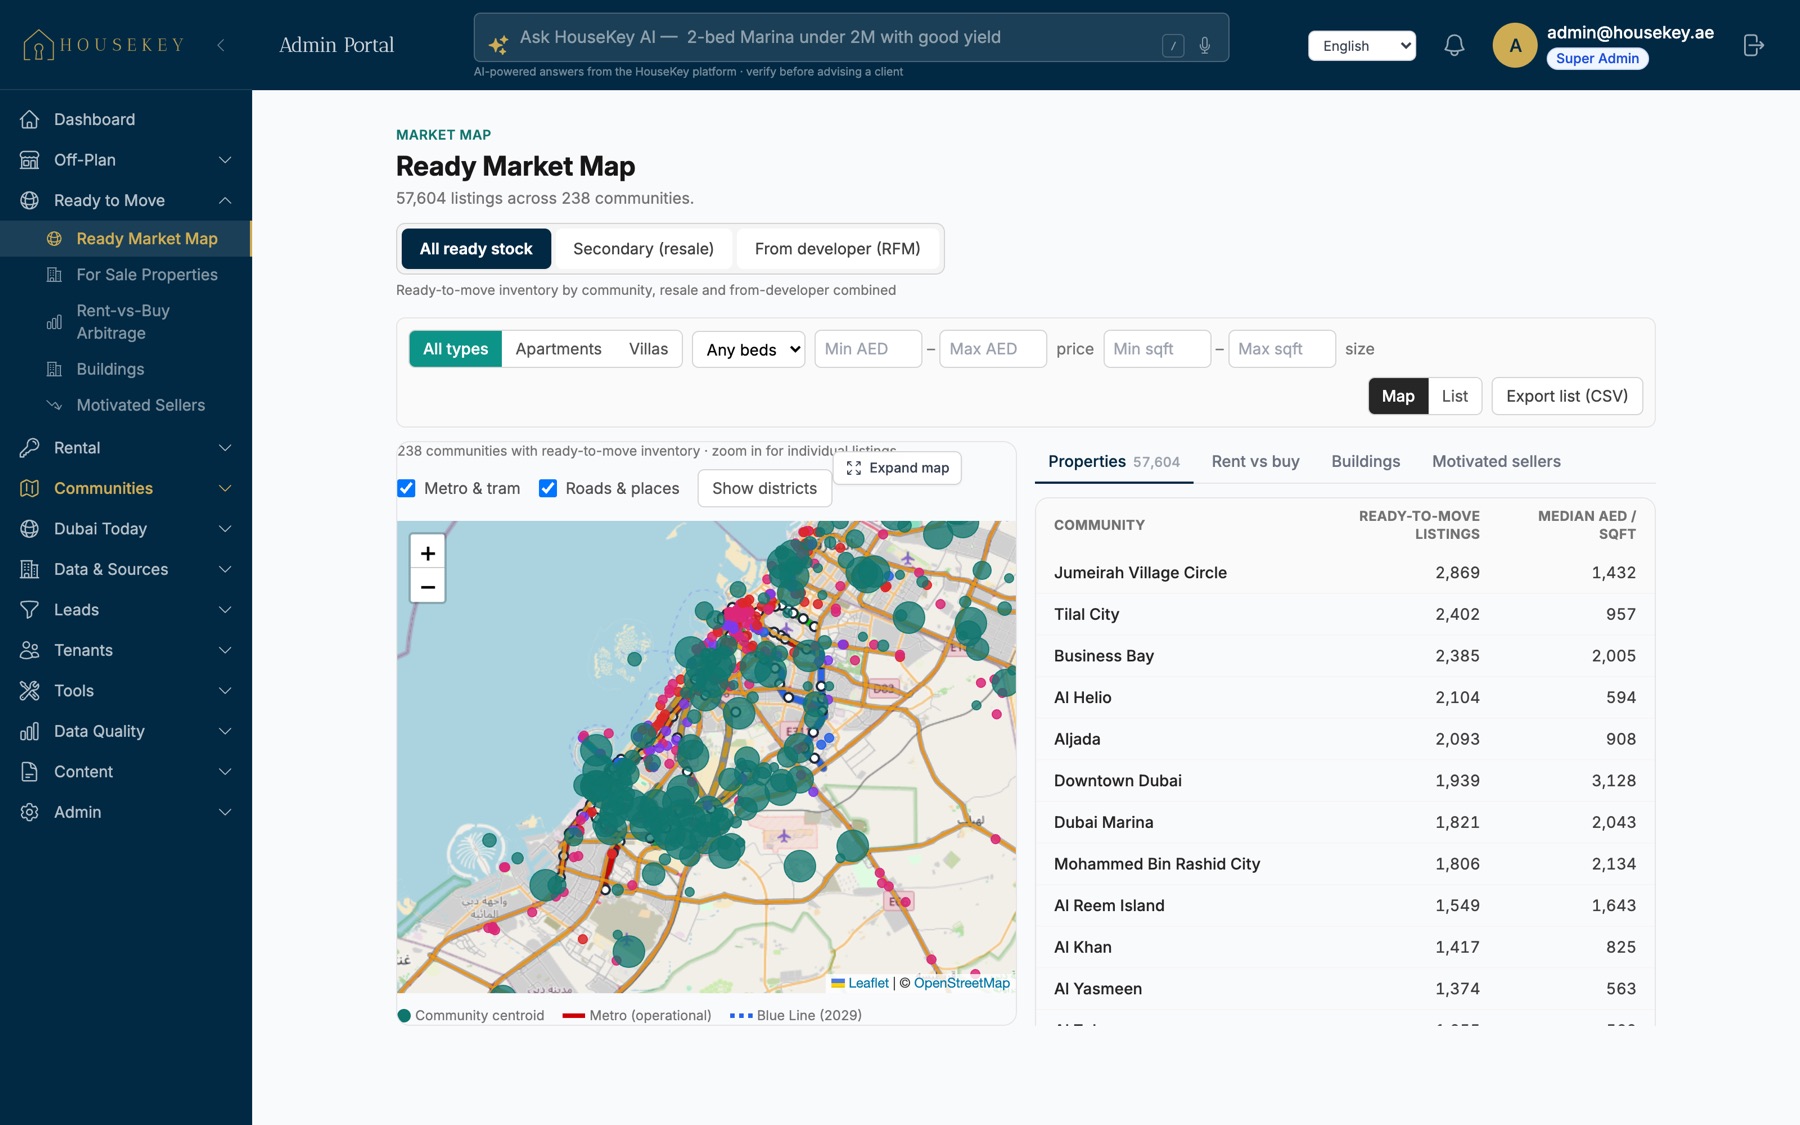Expand the Dubai Today menu chevron

225,528
